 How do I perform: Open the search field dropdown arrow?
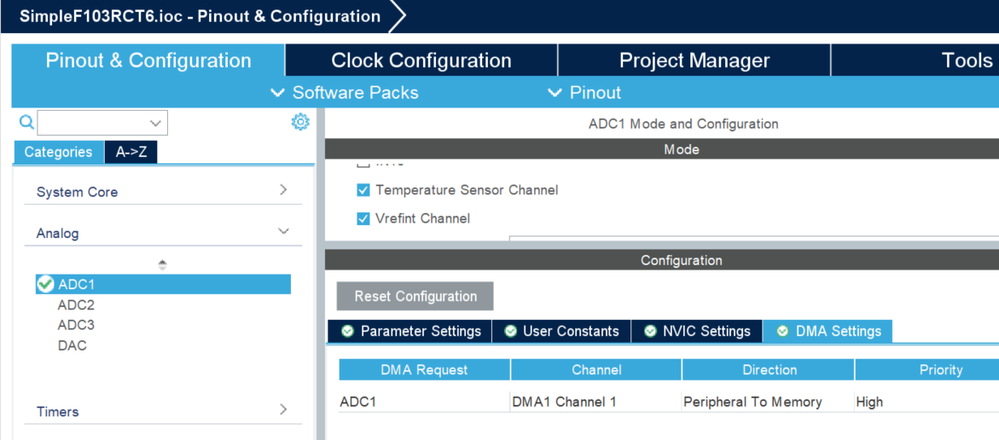tap(155, 122)
